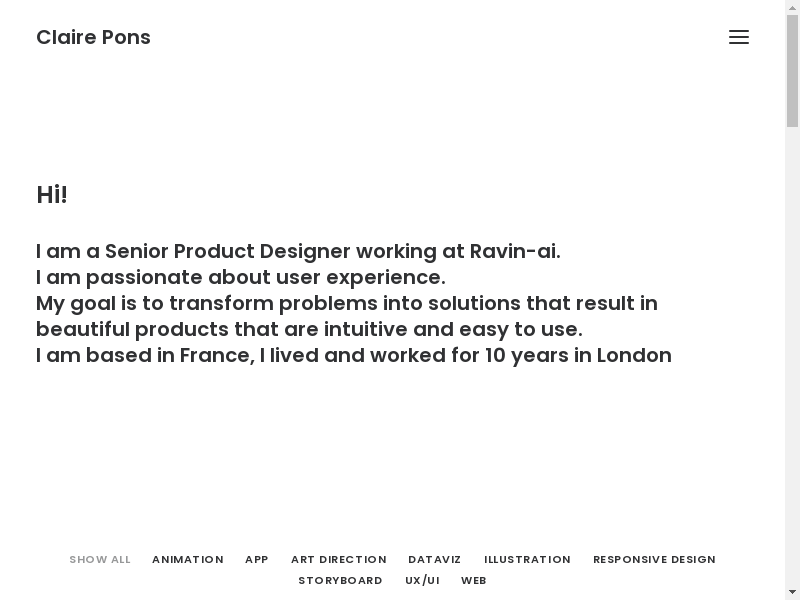Select the Web filter
This screenshot has height=600, width=800.
473,580
